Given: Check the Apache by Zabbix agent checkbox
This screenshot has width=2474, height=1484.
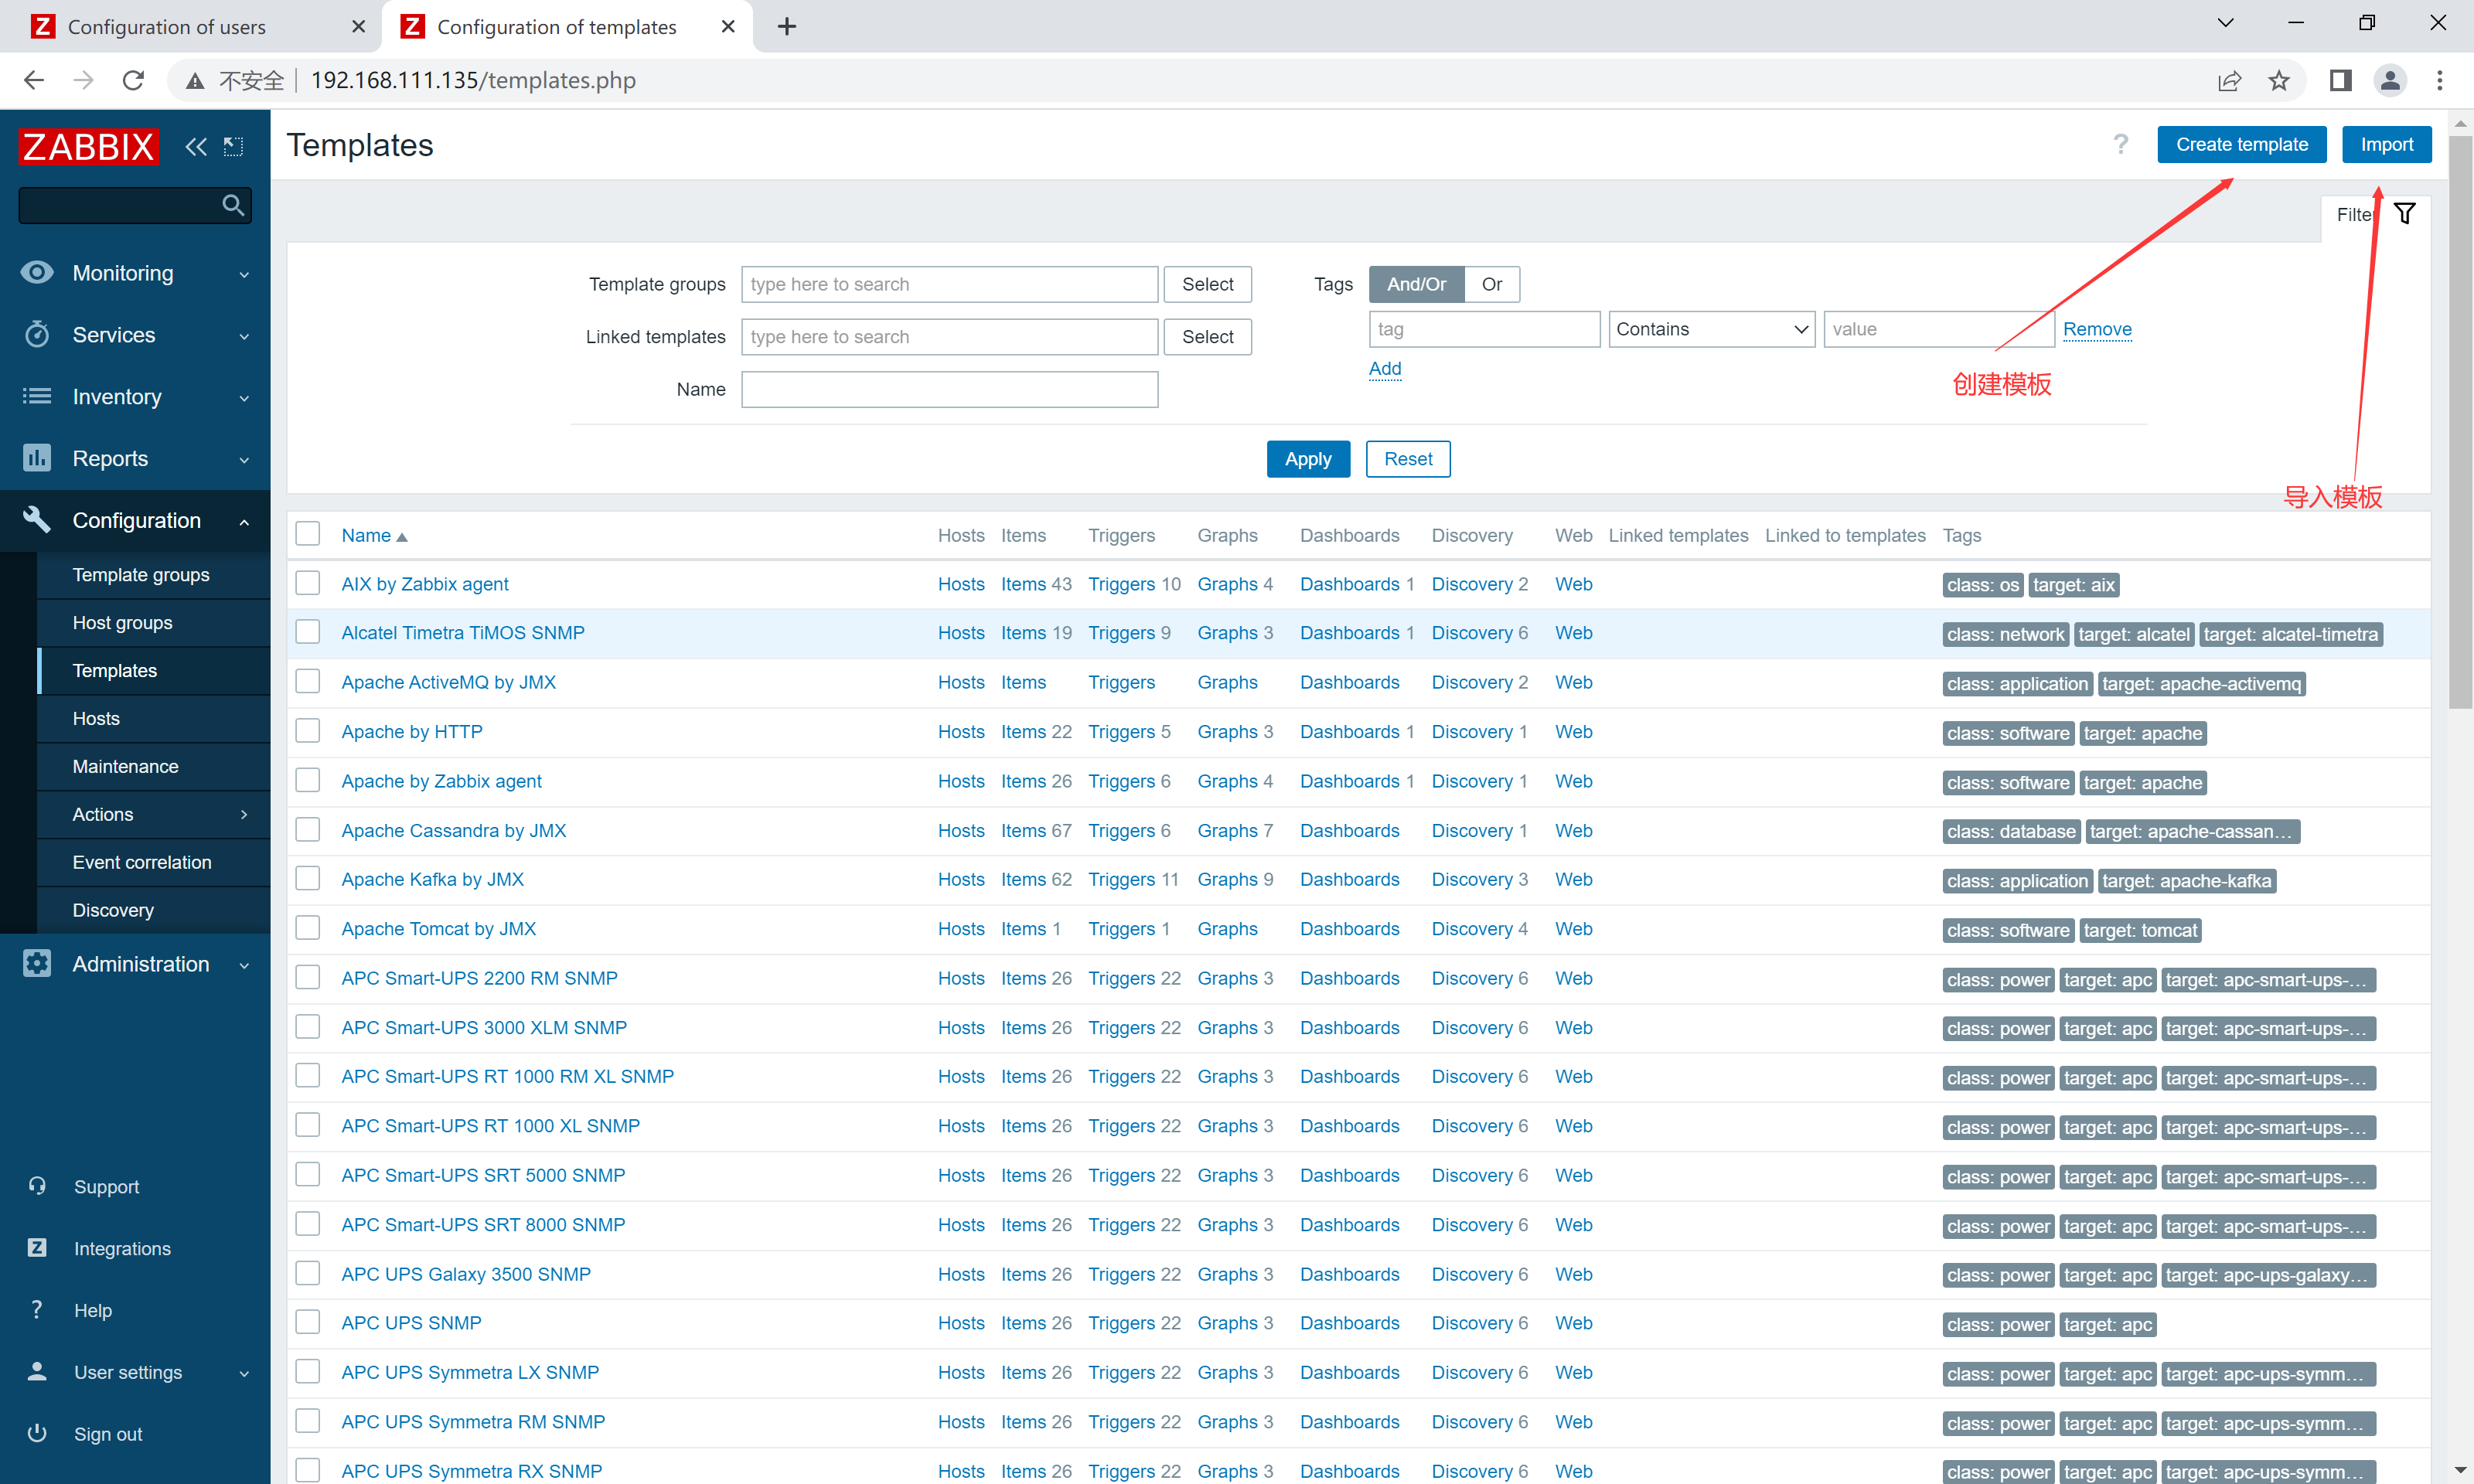Looking at the screenshot, I should point(308,780).
